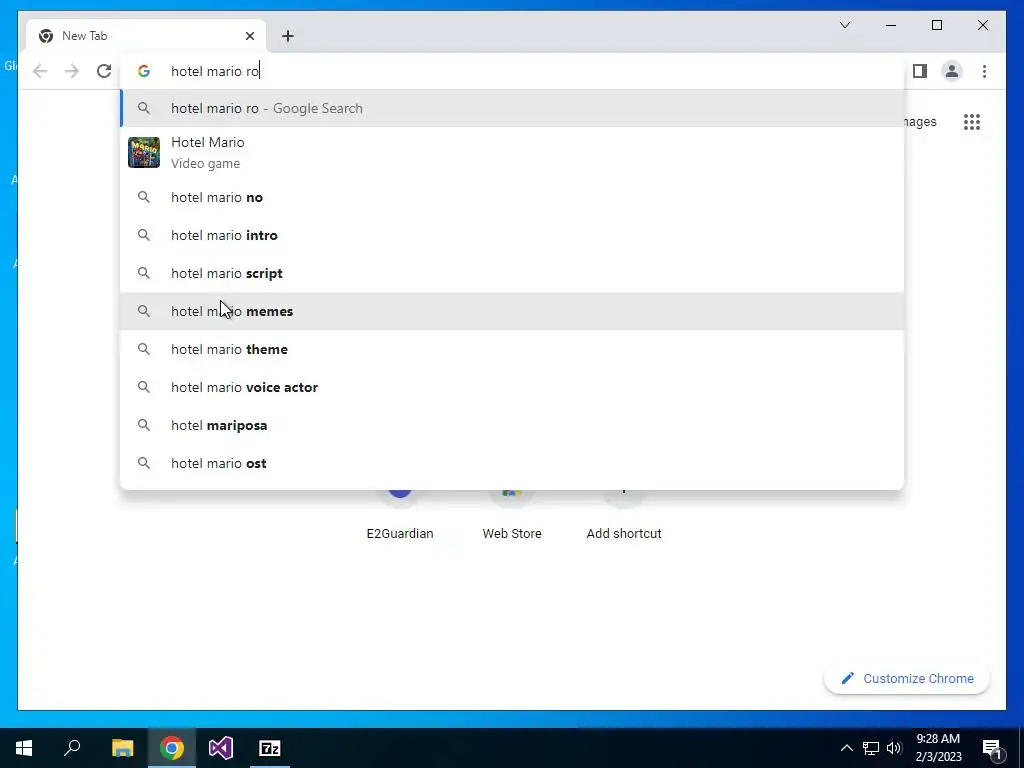
Task: Click the network status tray icon
Action: [871, 748]
